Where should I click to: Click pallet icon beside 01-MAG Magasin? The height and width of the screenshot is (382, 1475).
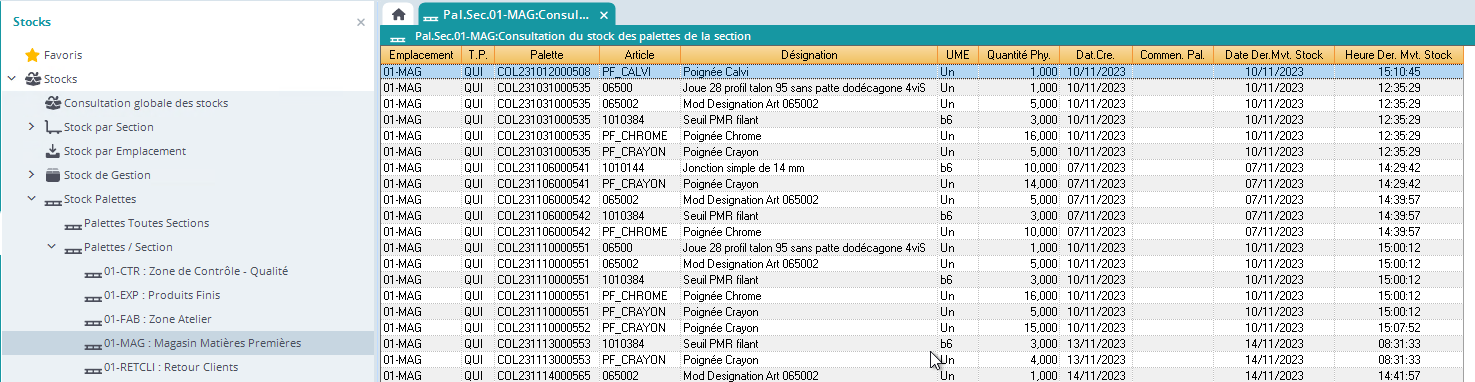click(93, 344)
